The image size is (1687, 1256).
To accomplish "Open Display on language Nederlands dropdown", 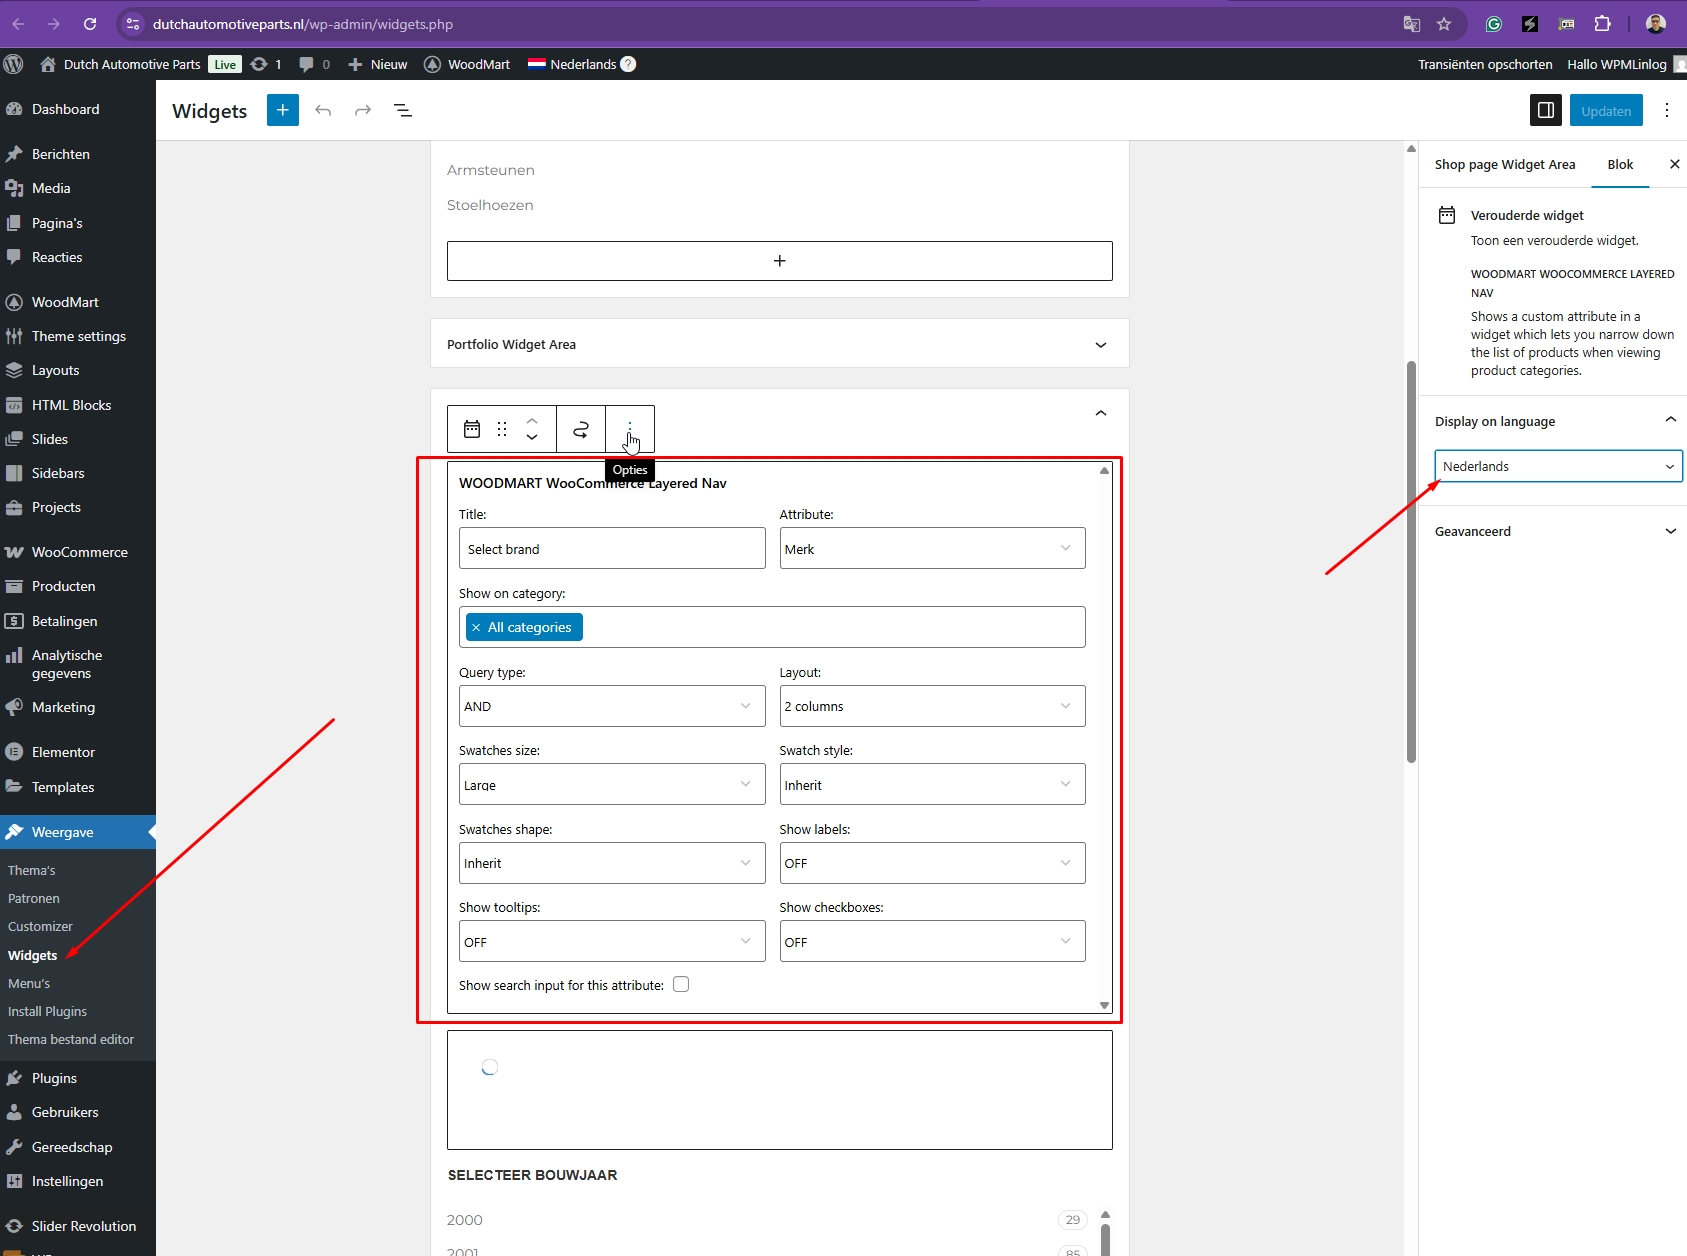I will [1558, 466].
